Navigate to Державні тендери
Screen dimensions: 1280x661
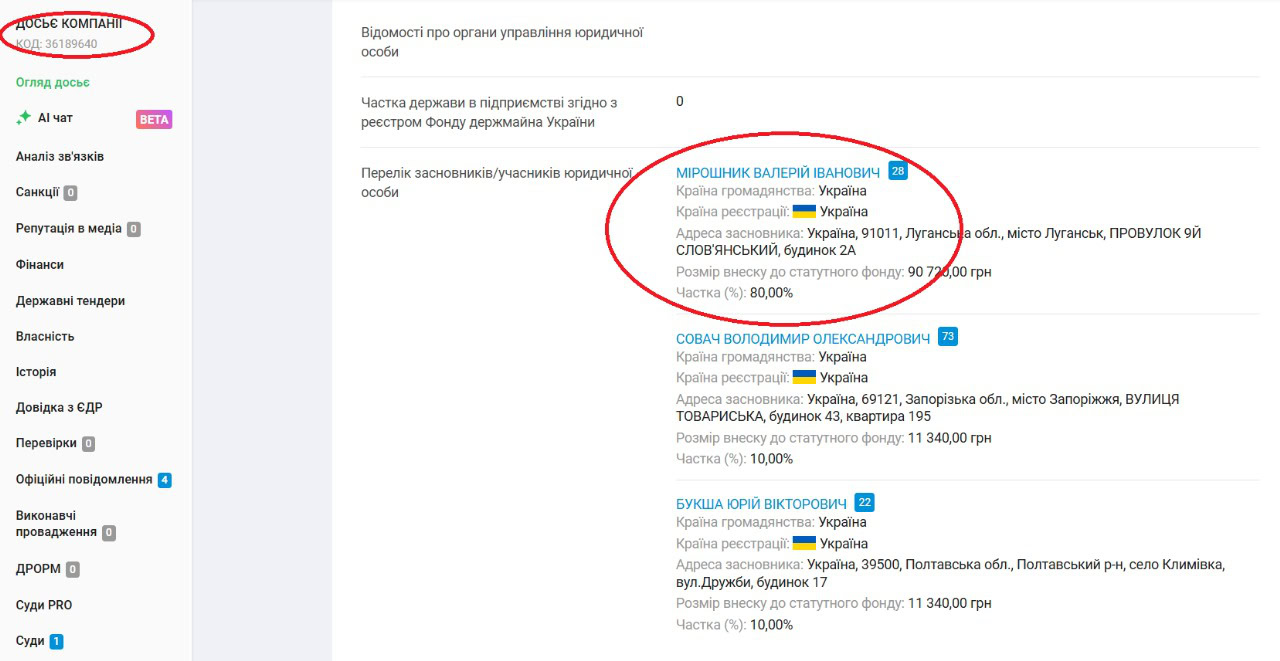[70, 300]
